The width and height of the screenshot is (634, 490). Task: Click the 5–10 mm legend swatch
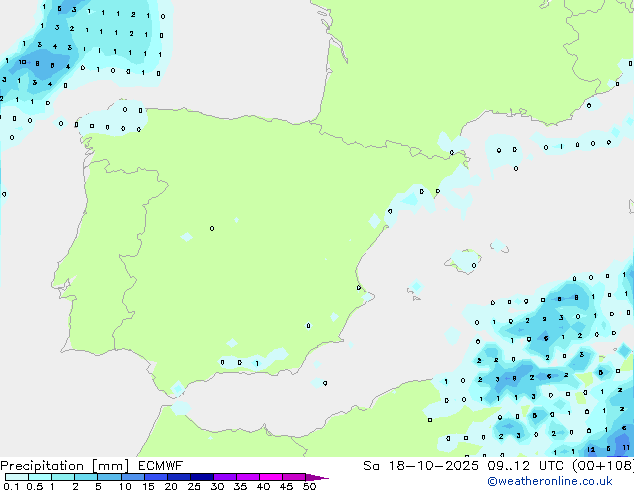coord(109,477)
